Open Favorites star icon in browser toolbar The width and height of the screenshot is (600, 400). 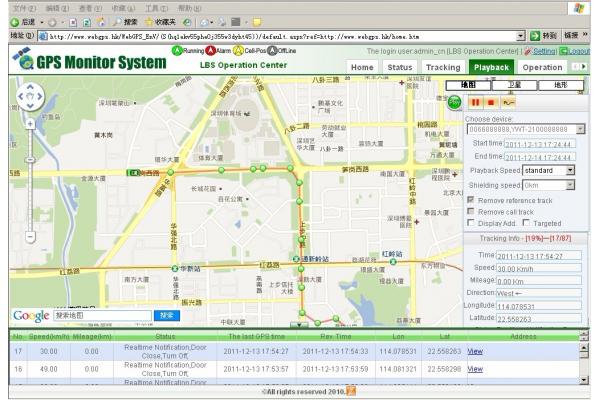(149, 22)
